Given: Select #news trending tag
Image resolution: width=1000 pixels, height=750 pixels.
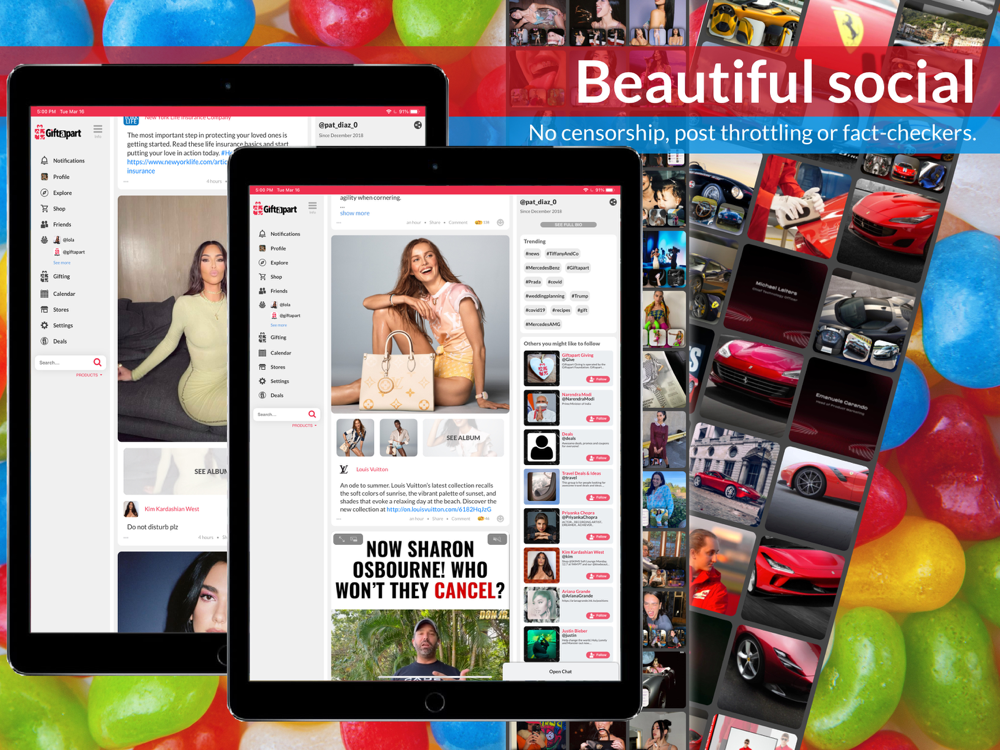Looking at the screenshot, I should coord(533,254).
